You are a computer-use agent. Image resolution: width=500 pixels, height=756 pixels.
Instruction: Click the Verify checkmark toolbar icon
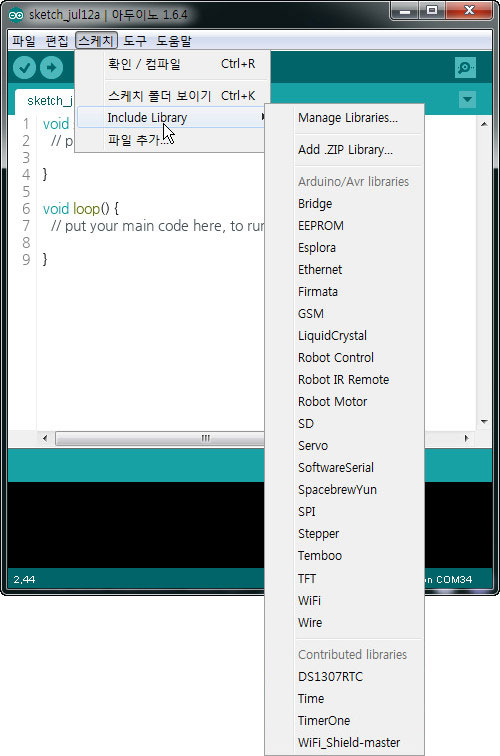pyautogui.click(x=24, y=68)
